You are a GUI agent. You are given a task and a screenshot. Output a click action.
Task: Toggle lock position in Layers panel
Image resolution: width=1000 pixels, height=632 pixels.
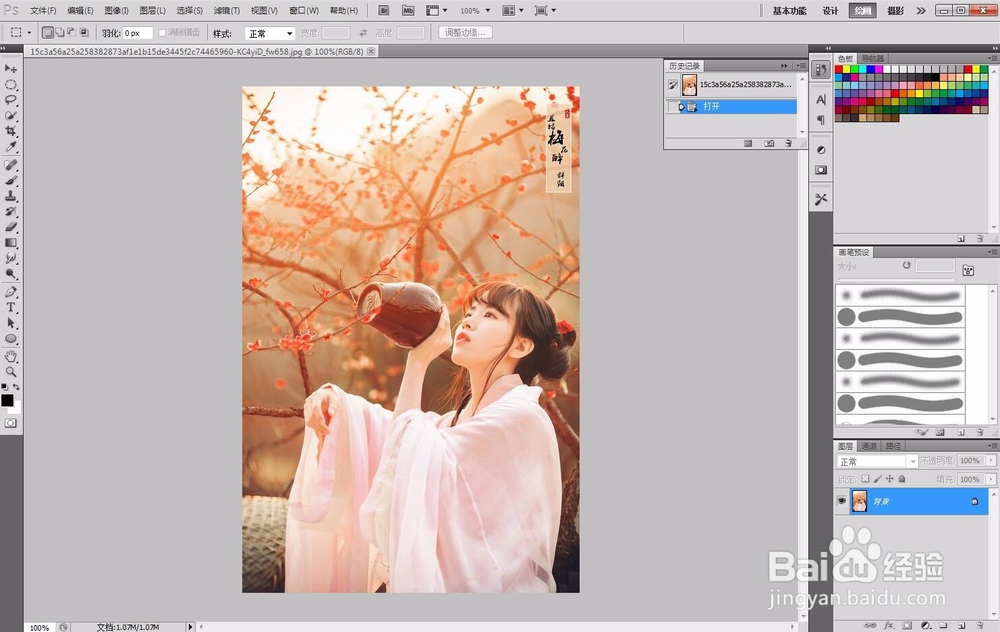(890, 478)
